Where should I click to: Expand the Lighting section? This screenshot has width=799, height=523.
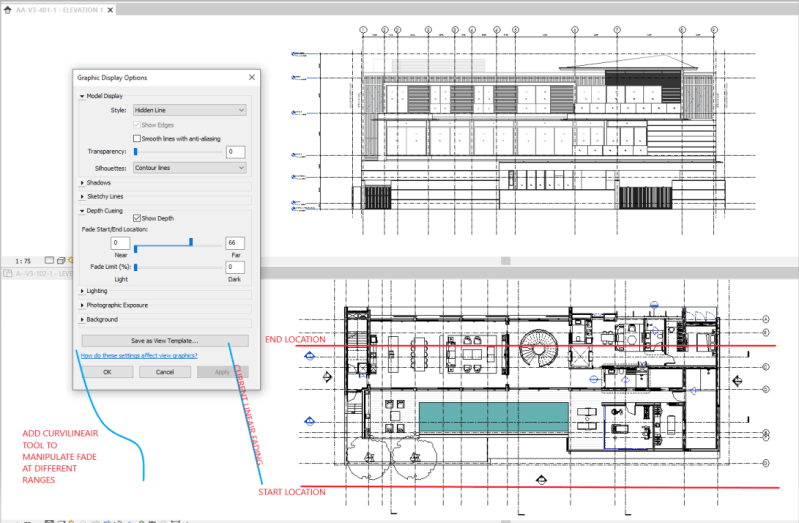coord(82,291)
